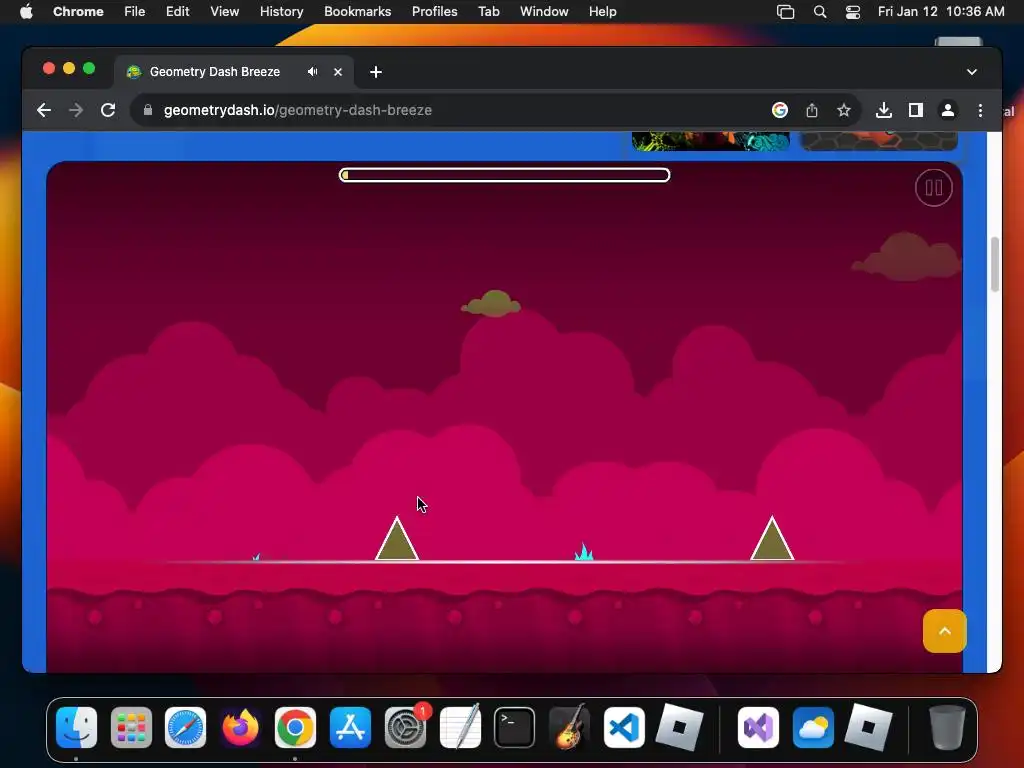Open Roblox icon next to Trash
The image size is (1024, 768).
[x=868, y=728]
